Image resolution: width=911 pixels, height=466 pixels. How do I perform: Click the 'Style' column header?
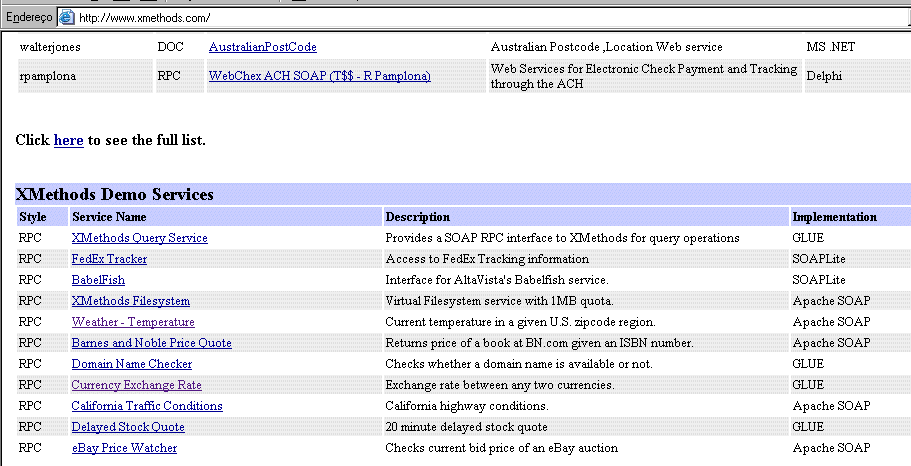click(x=33, y=217)
